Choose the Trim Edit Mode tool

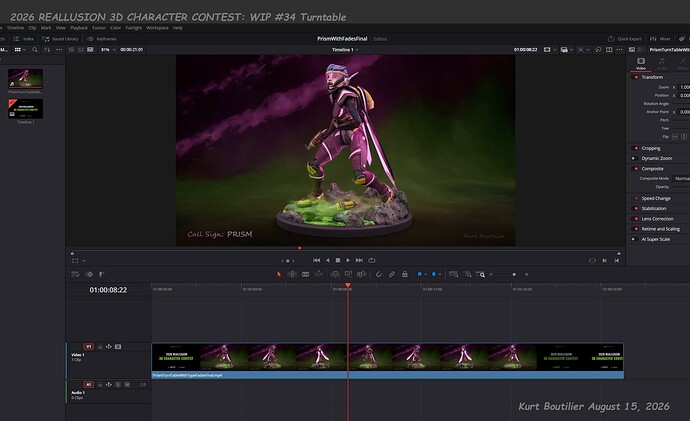pos(292,275)
